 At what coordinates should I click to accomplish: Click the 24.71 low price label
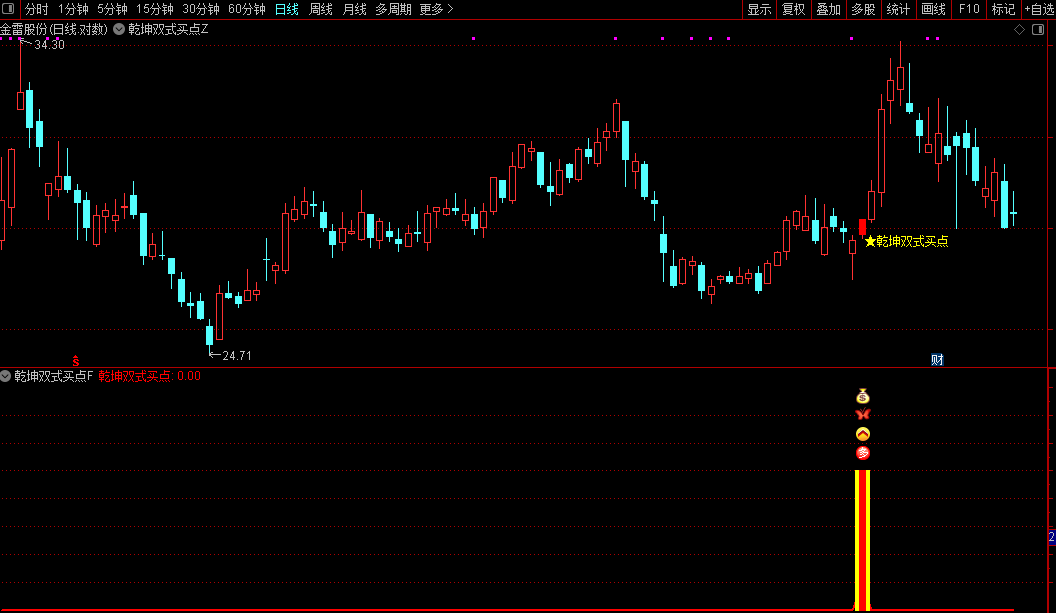click(236, 355)
